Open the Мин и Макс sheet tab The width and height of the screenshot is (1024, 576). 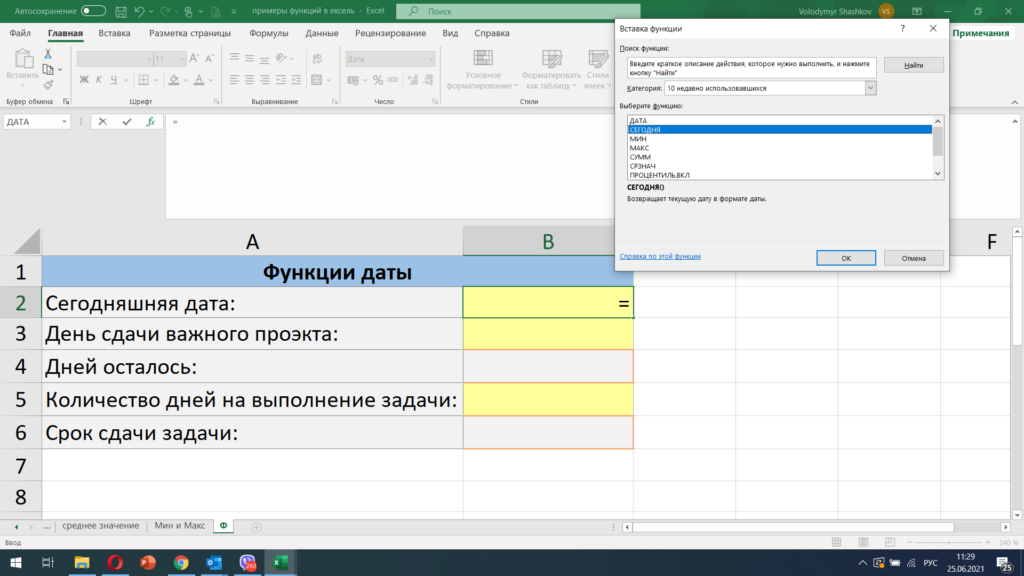click(180, 526)
